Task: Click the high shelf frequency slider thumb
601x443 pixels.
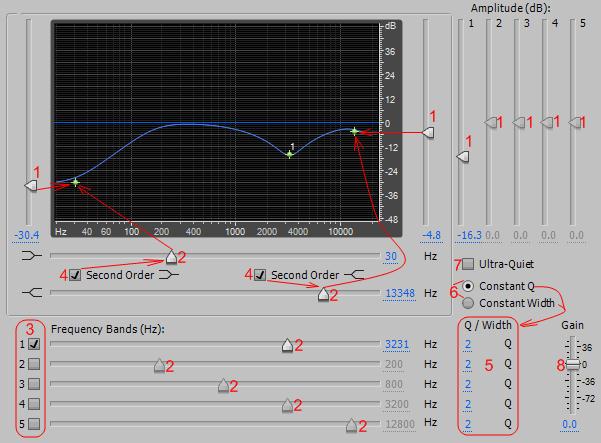Action: coord(322,294)
